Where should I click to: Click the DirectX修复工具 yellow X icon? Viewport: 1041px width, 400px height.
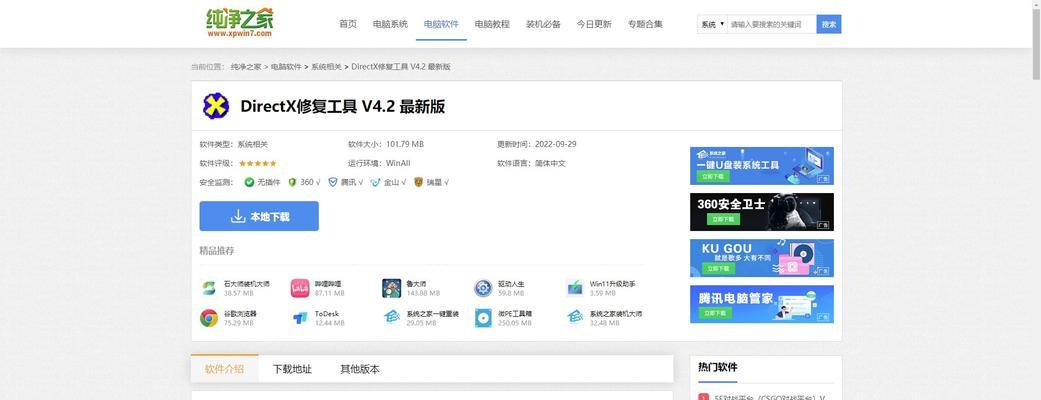point(216,106)
